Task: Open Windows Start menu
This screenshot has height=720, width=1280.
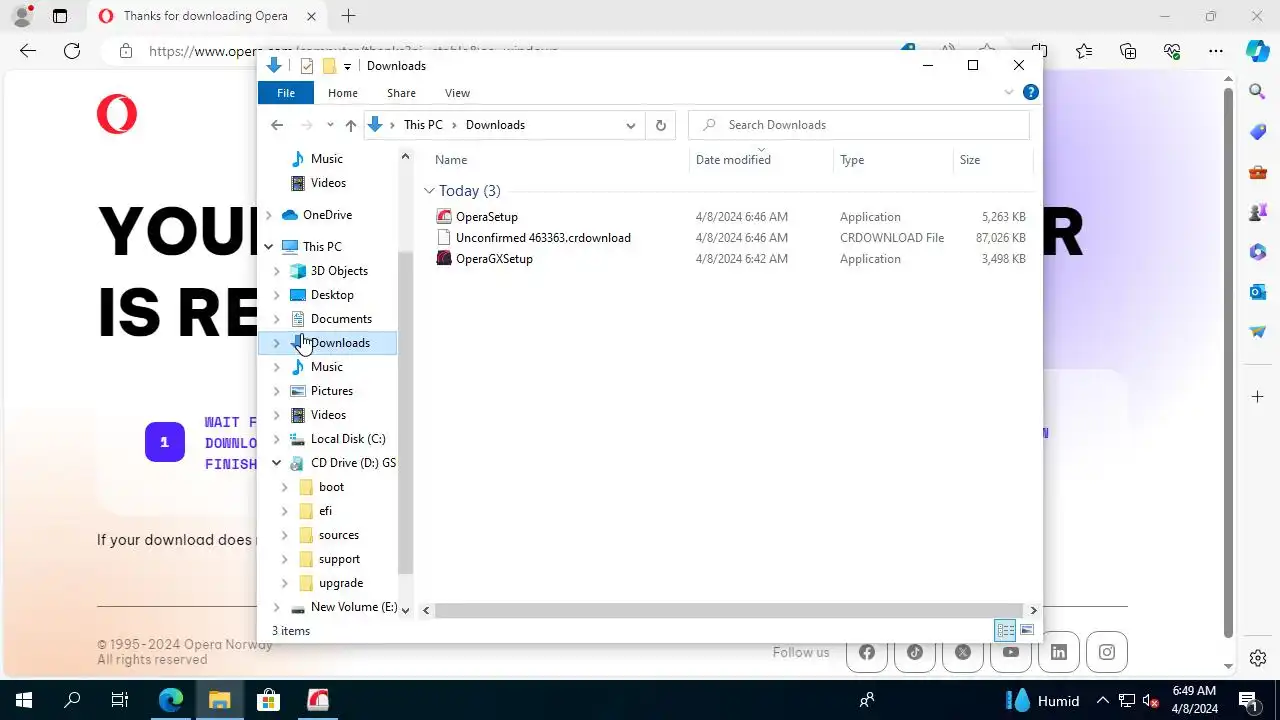Action: tap(24, 700)
